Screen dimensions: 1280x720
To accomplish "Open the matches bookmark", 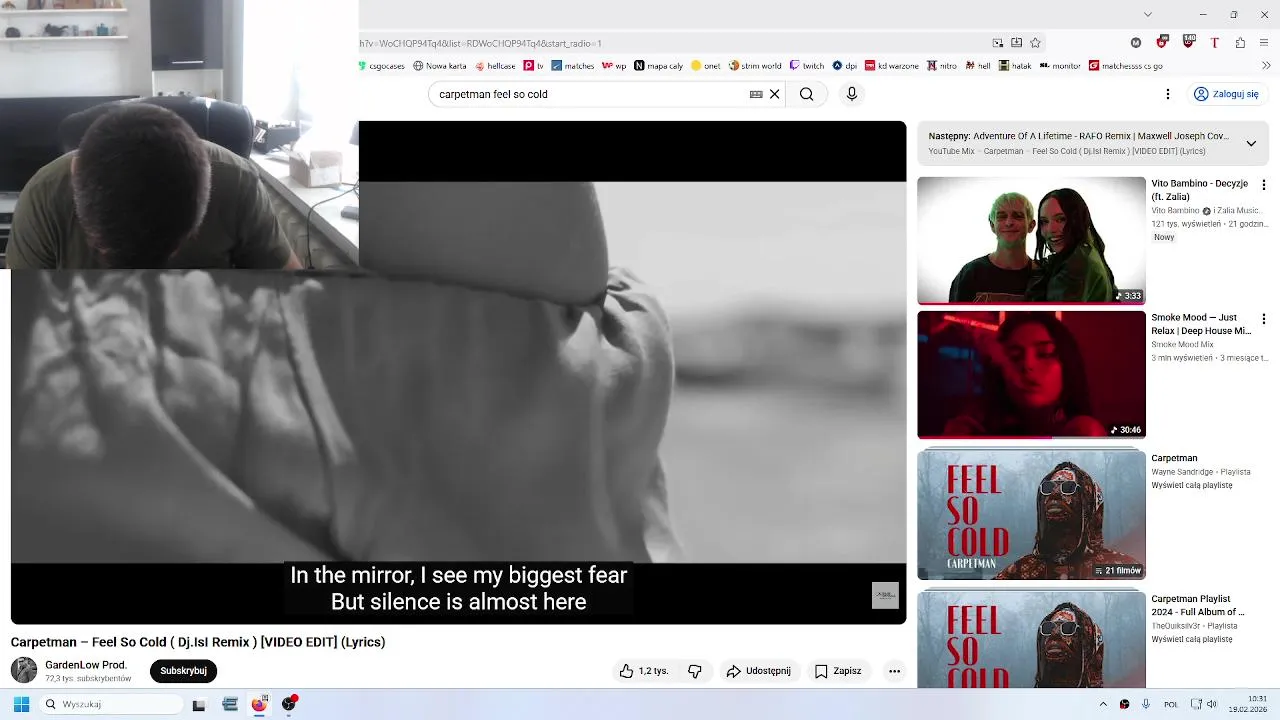I will (573, 66).
